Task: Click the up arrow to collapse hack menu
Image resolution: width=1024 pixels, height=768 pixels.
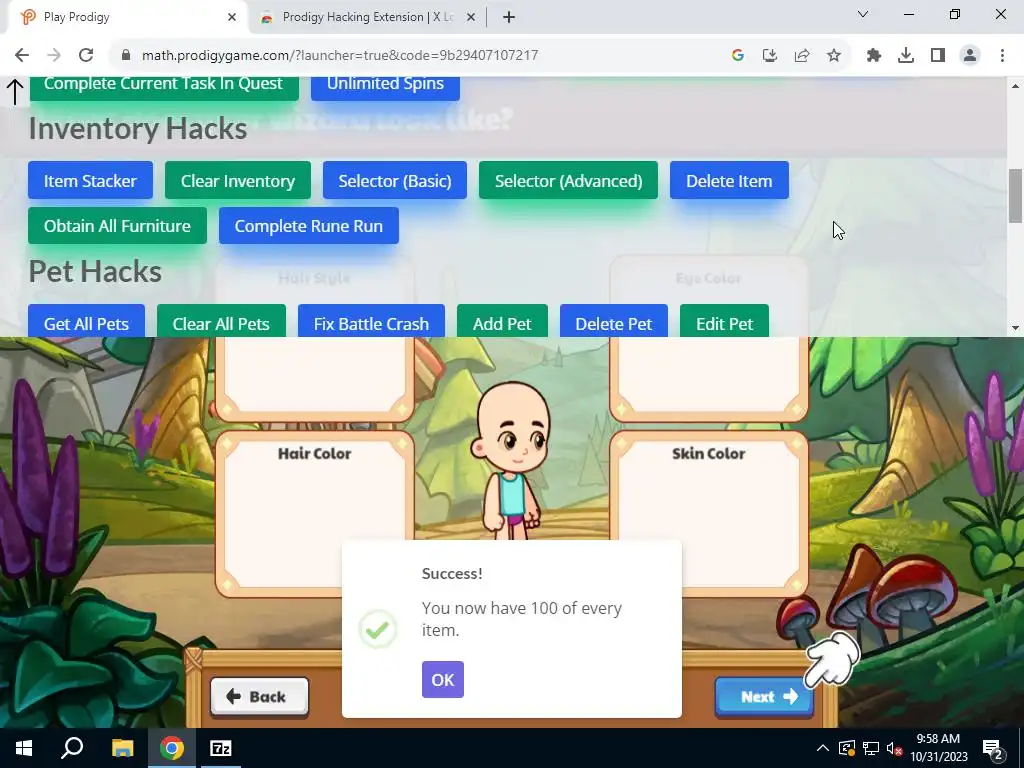Action: pyautogui.click(x=14, y=91)
